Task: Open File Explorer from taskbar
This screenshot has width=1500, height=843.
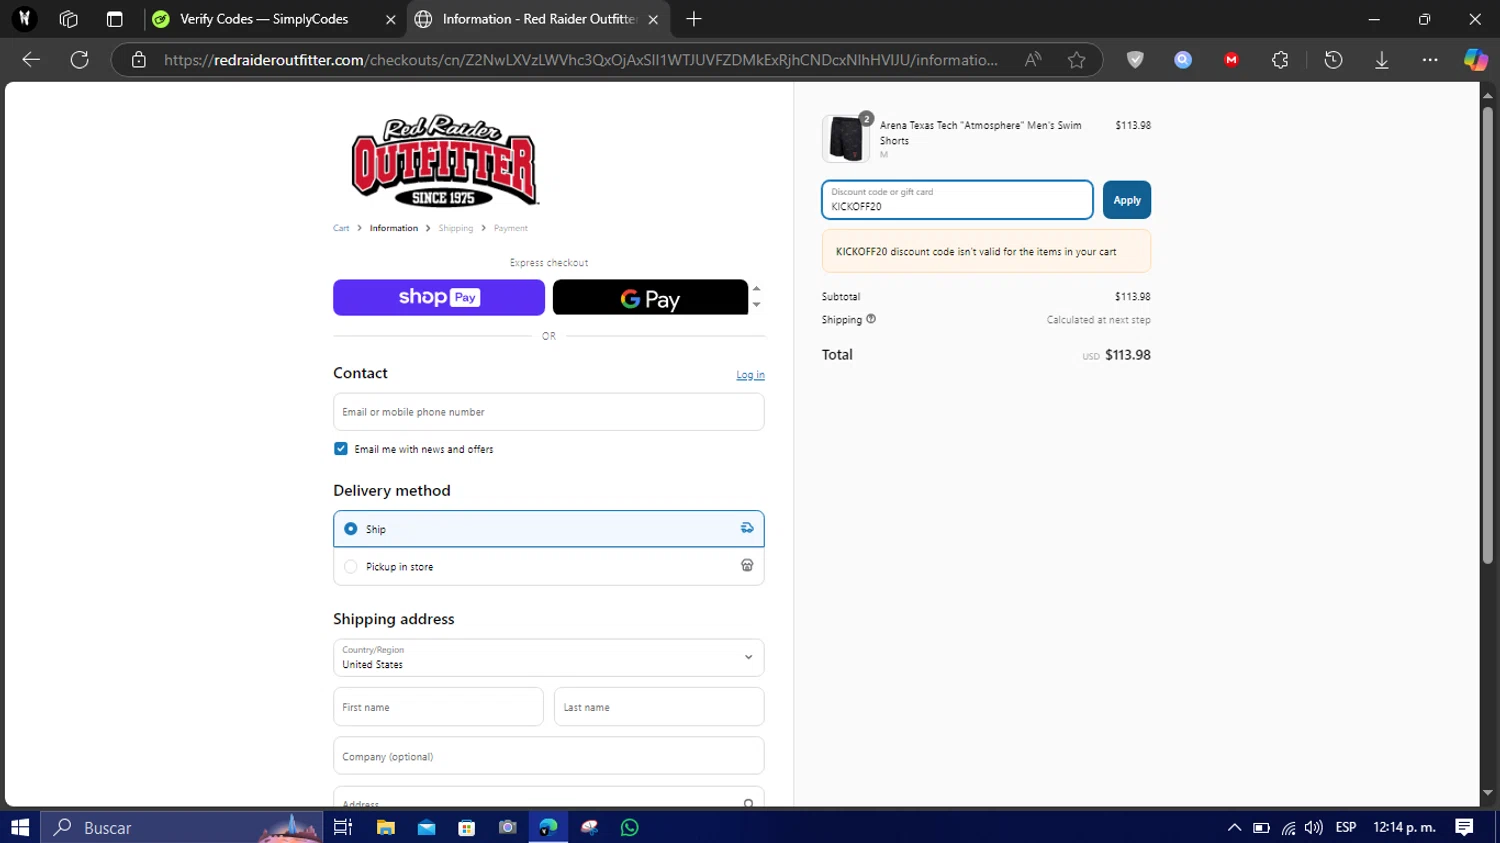Action: click(x=385, y=827)
